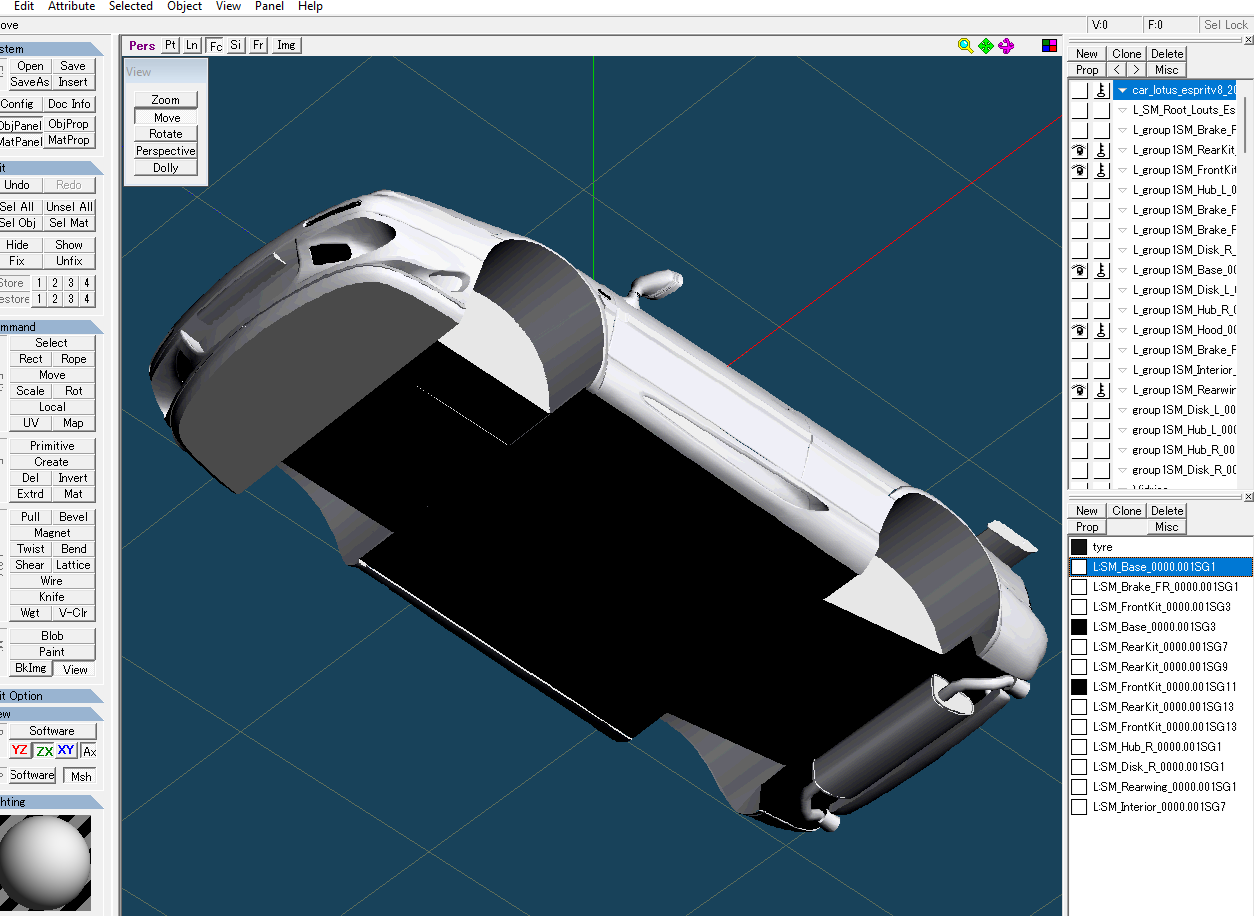Collapse the car_lotus_espritv8 root tree node
Image resolution: width=1254 pixels, height=916 pixels.
click(1122, 90)
